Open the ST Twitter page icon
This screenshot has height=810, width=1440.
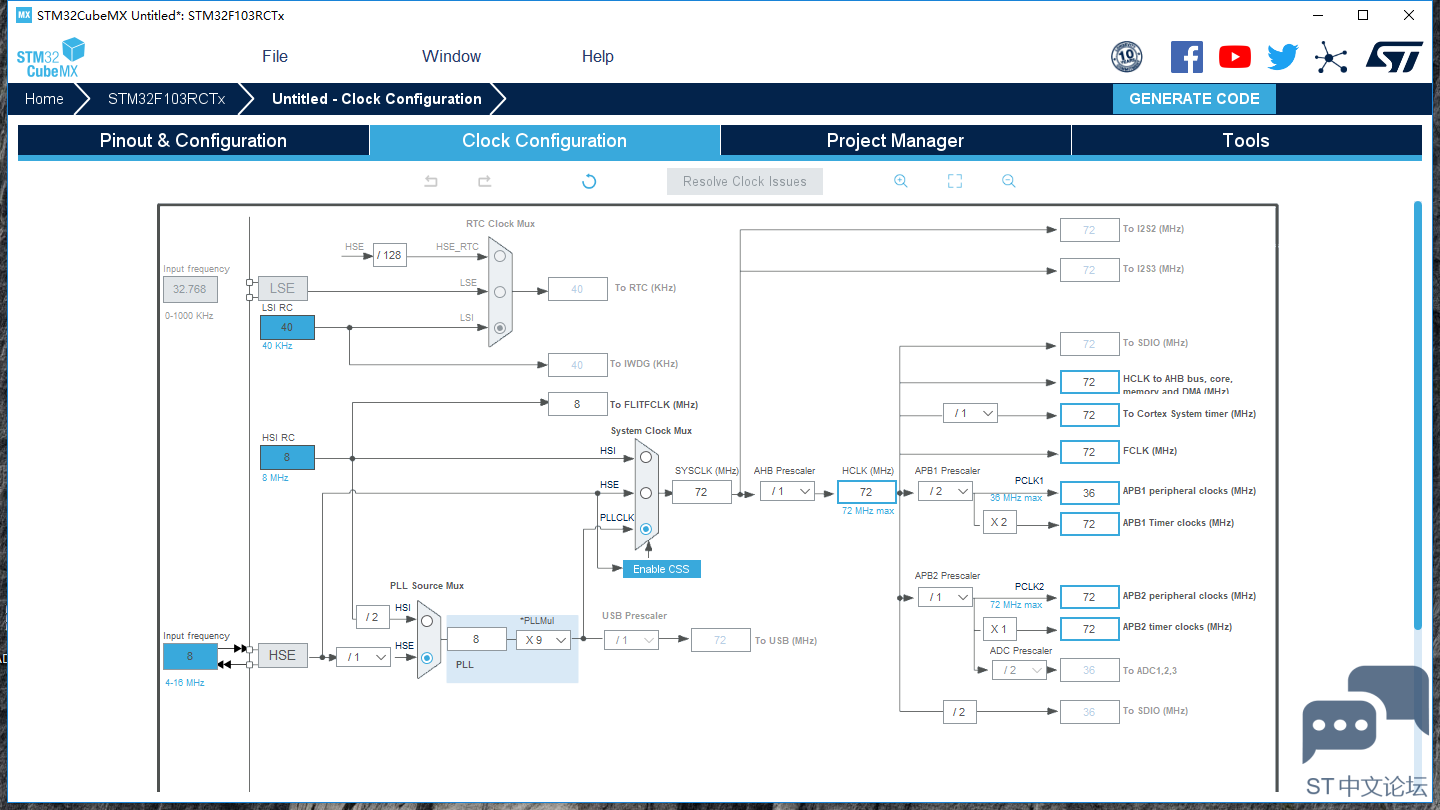coord(1283,57)
